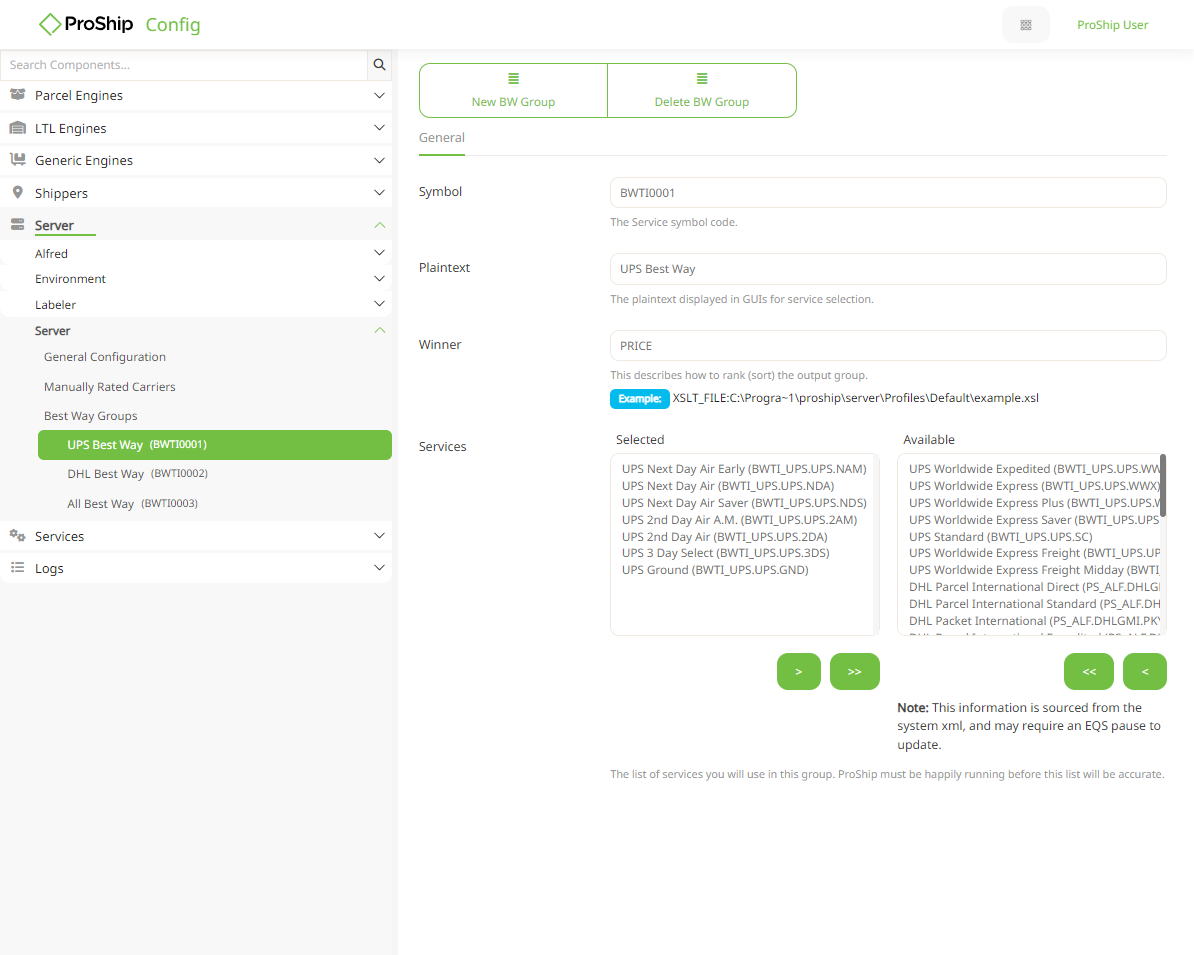Select UPS Standard (BWTI_UPS.UPS.SC) entry
The width and height of the screenshot is (1194, 955).
(1001, 537)
